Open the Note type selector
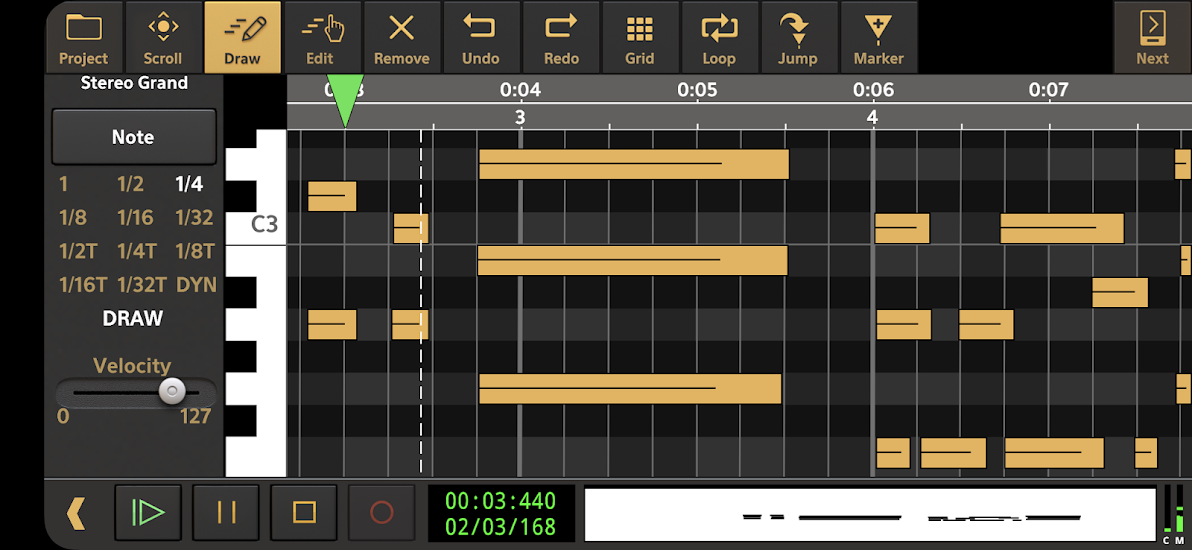The height and width of the screenshot is (550, 1192). click(134, 137)
